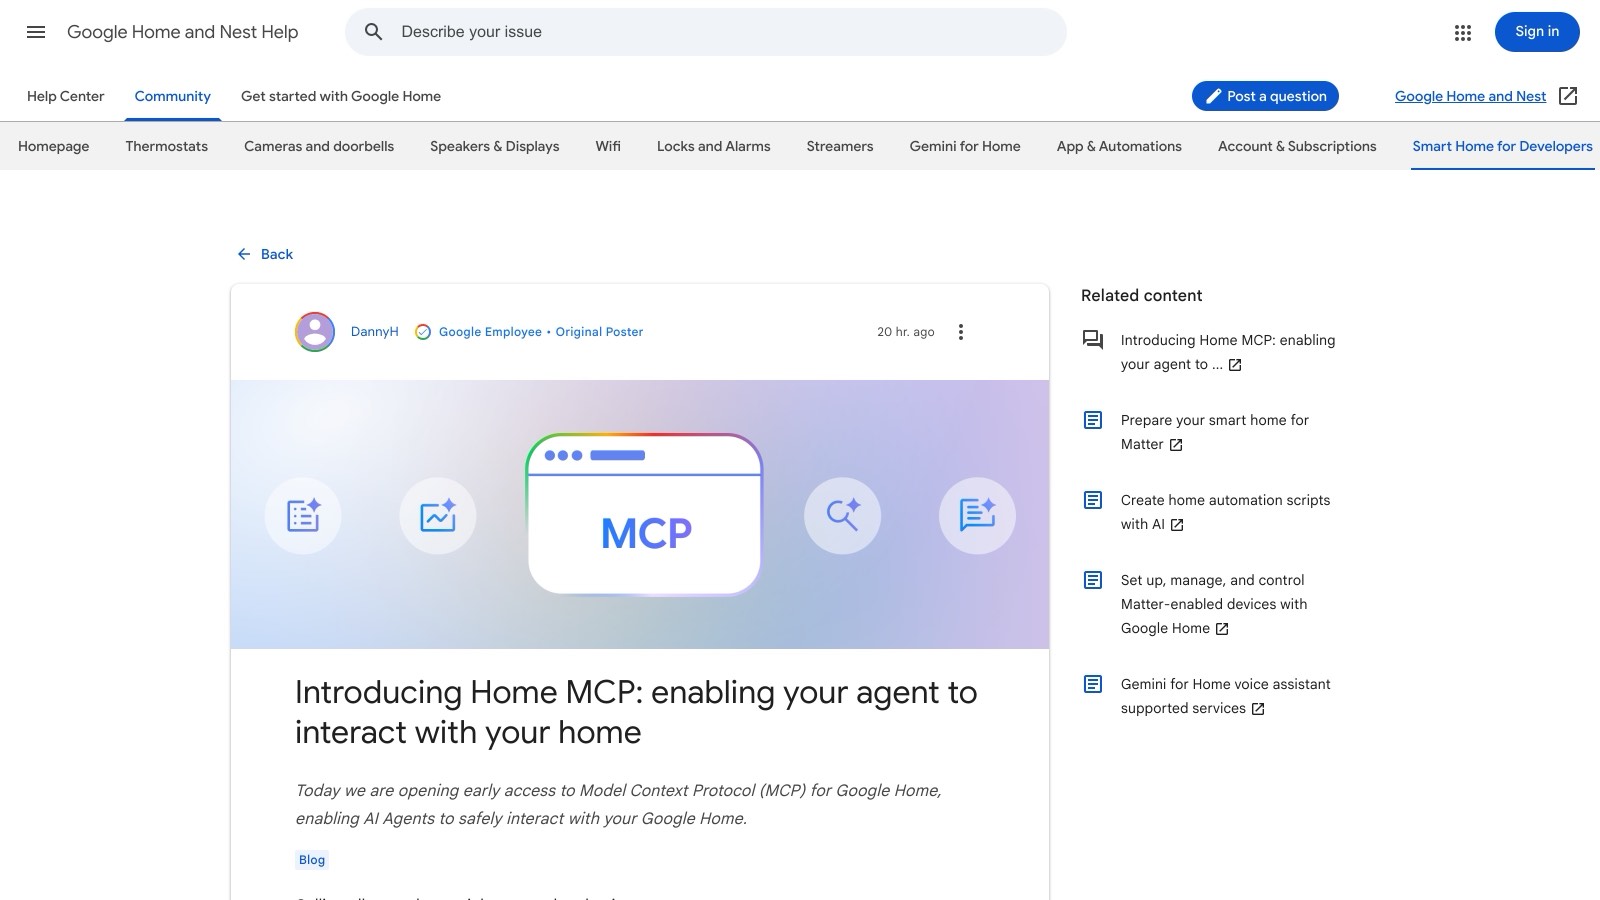The height and width of the screenshot is (900, 1600).
Task: Click the Sign in button
Action: coord(1537,32)
